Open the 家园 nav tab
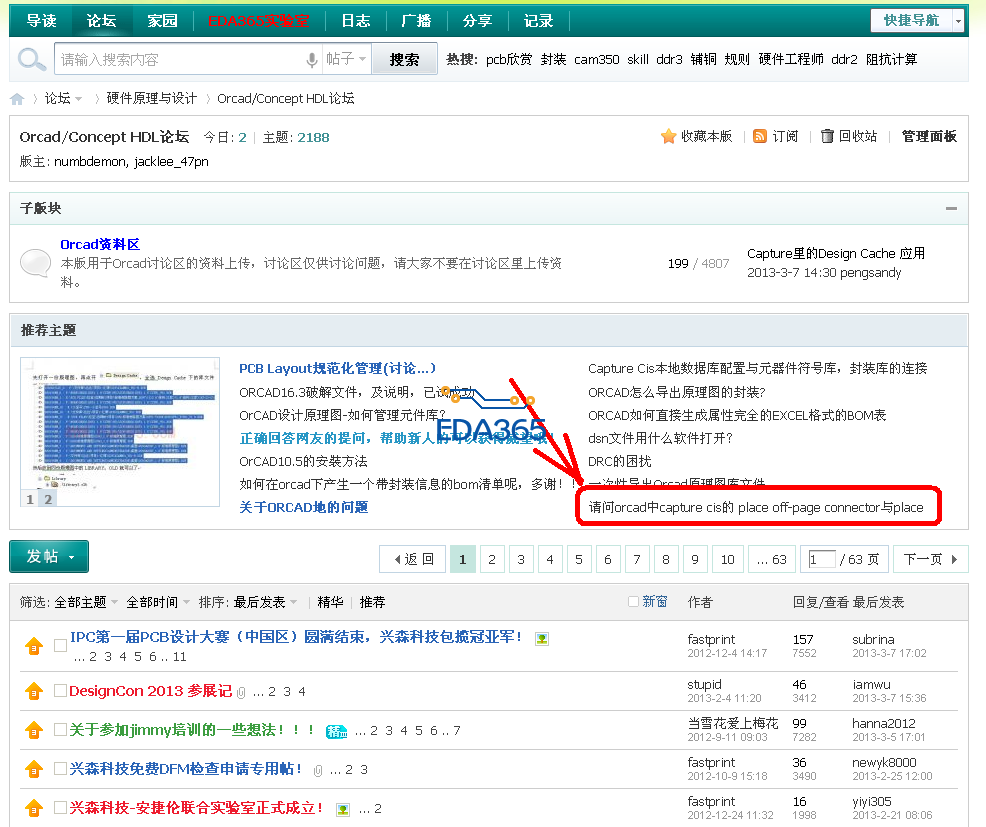The width and height of the screenshot is (986, 827). point(162,21)
